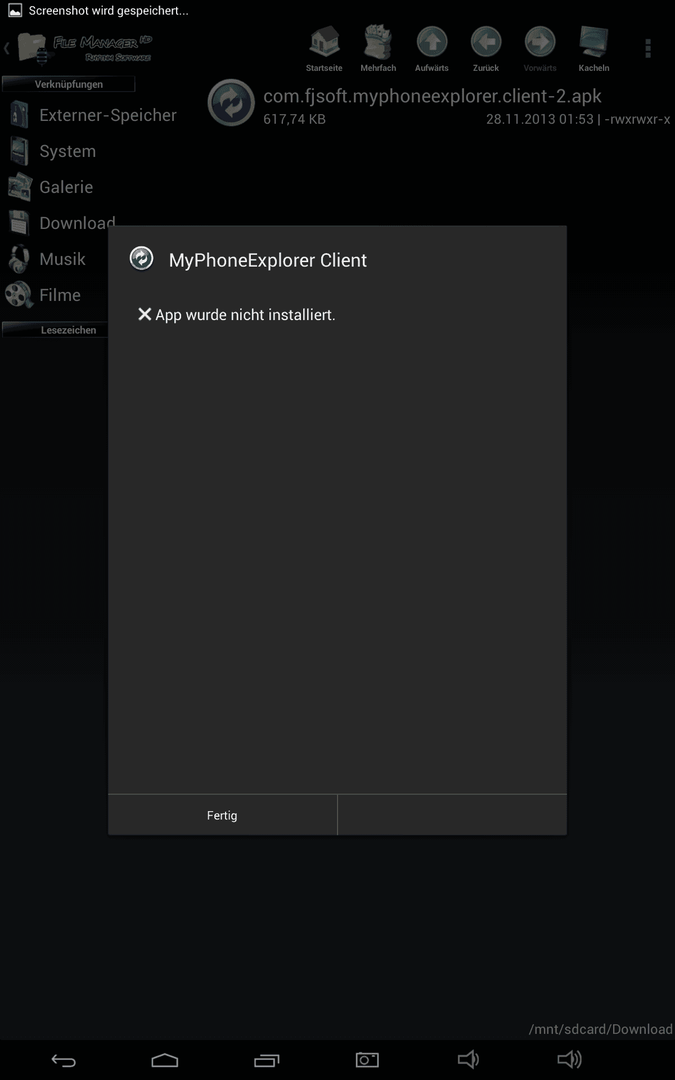
Task: Click the Filme film reel icon
Action: pos(19,295)
